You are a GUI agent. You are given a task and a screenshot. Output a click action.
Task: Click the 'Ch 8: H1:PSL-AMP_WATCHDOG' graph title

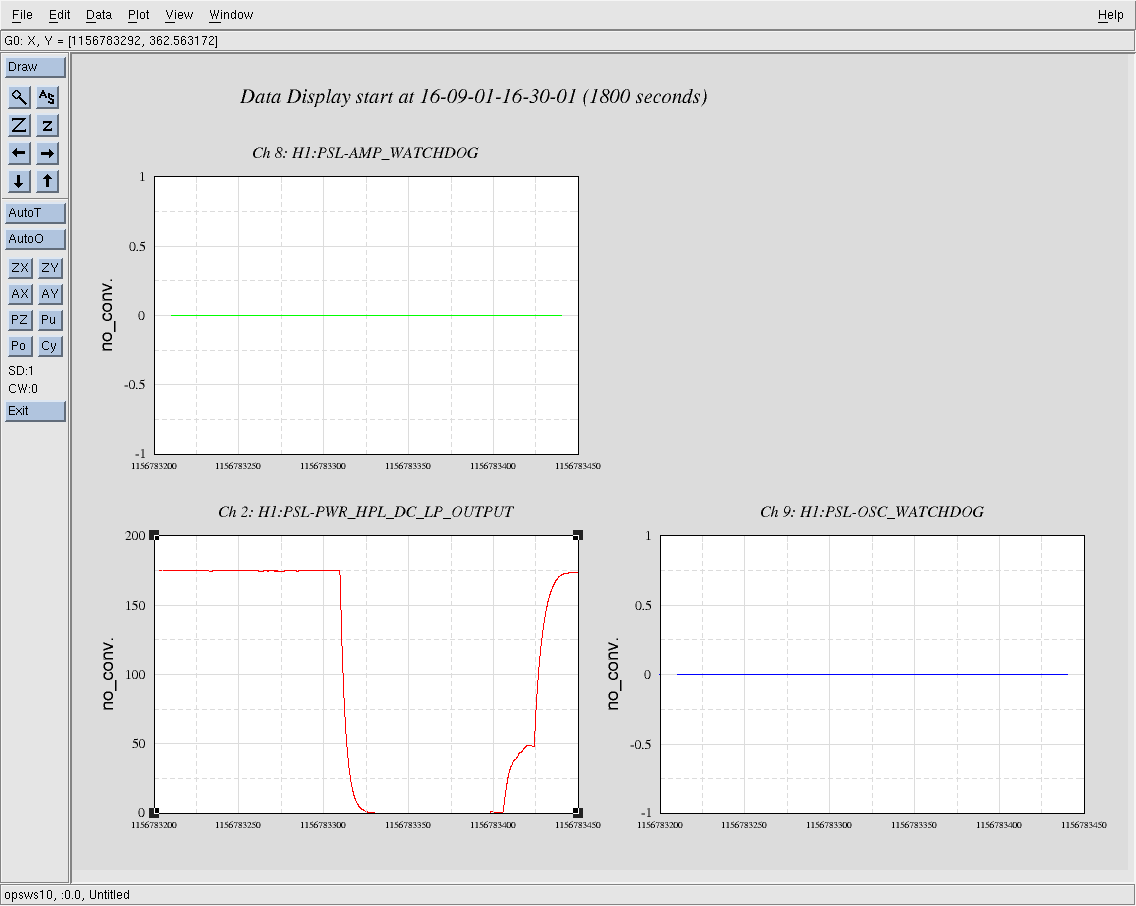pyautogui.click(x=365, y=153)
